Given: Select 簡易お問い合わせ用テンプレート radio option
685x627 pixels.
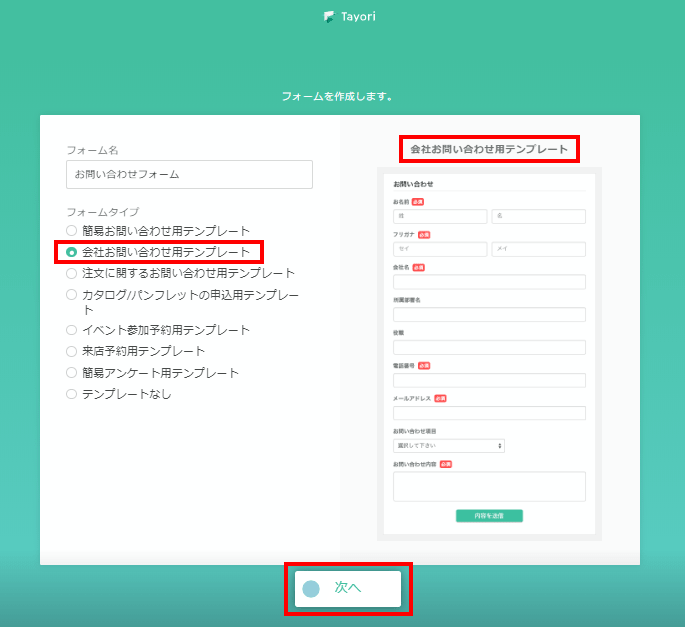Looking at the screenshot, I should [72, 231].
